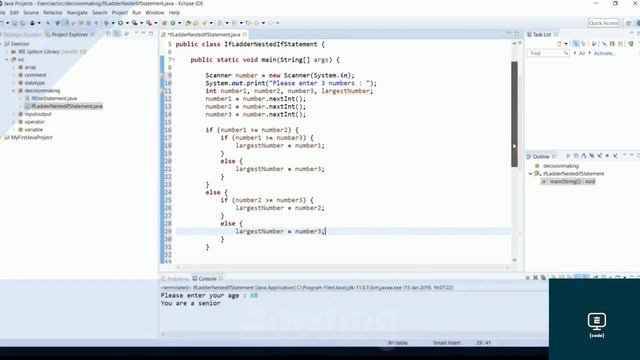Expand the array package node
The width and height of the screenshot is (640, 360).
click(x=14, y=67)
